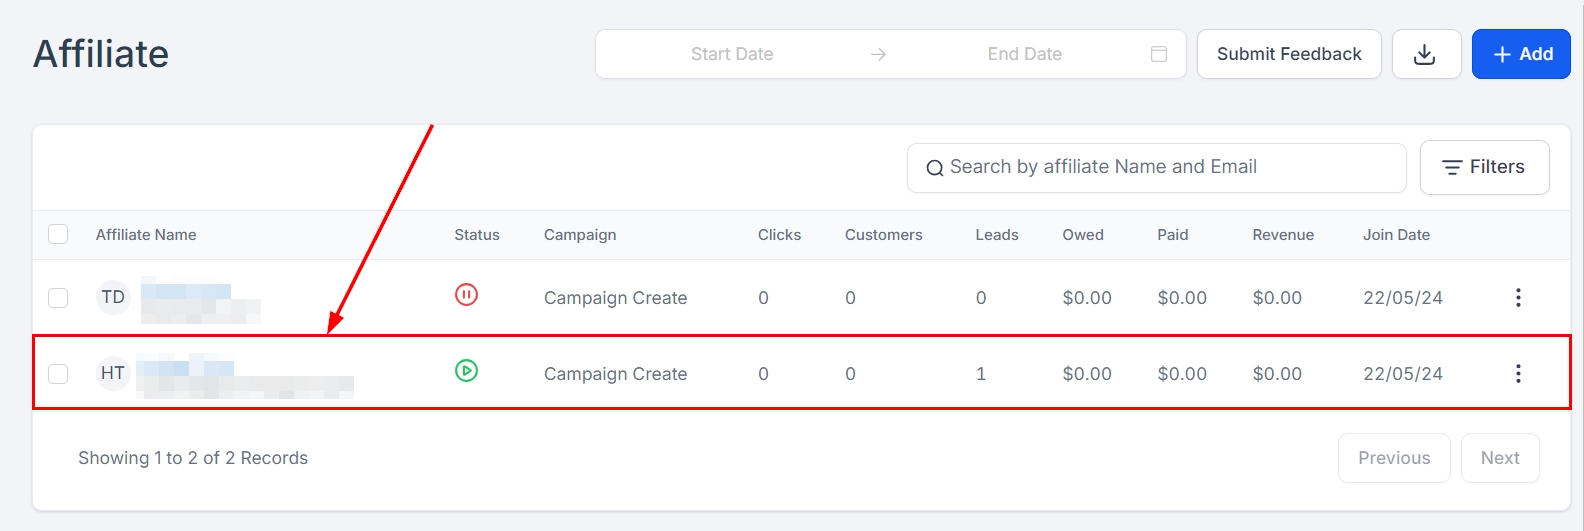Open the Filters dropdown
This screenshot has width=1584, height=531.
pyautogui.click(x=1484, y=167)
